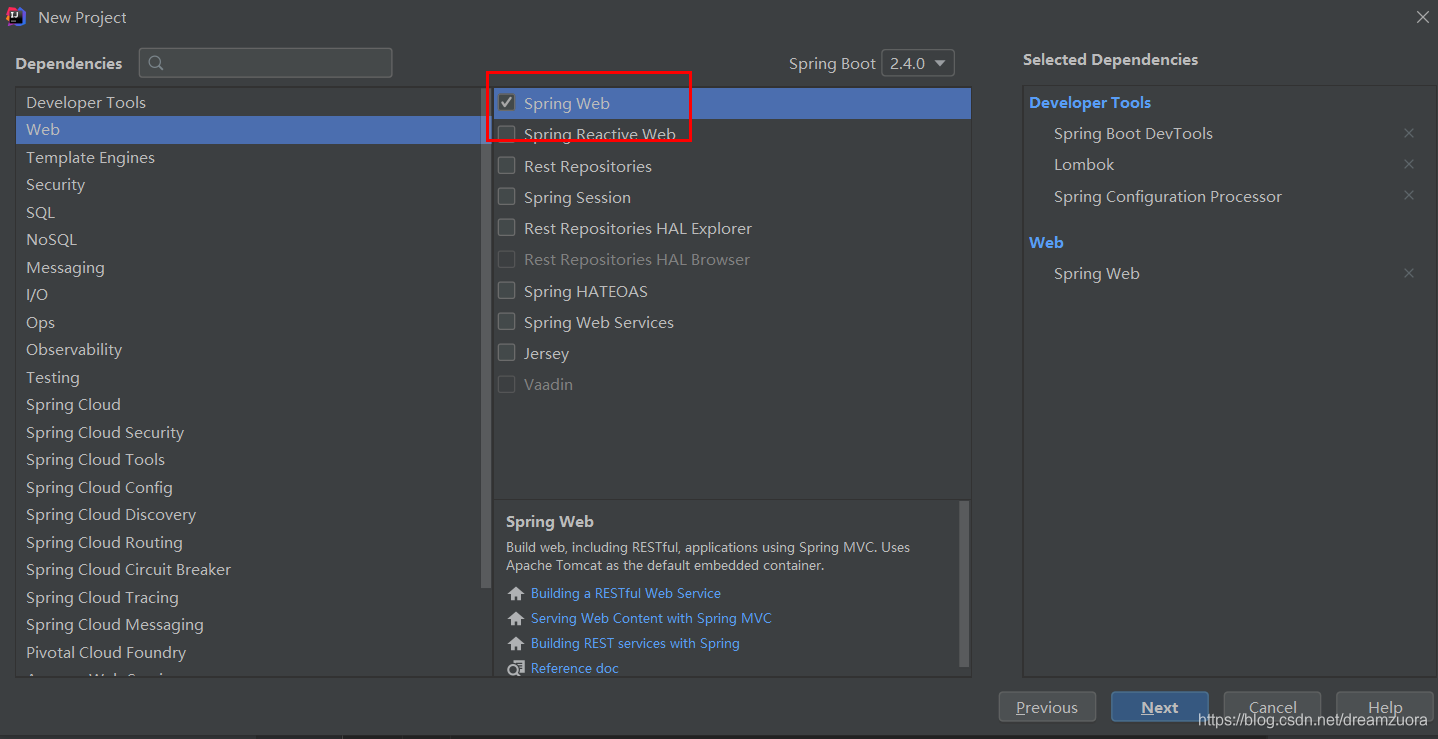Select the Web category

(x=249, y=130)
